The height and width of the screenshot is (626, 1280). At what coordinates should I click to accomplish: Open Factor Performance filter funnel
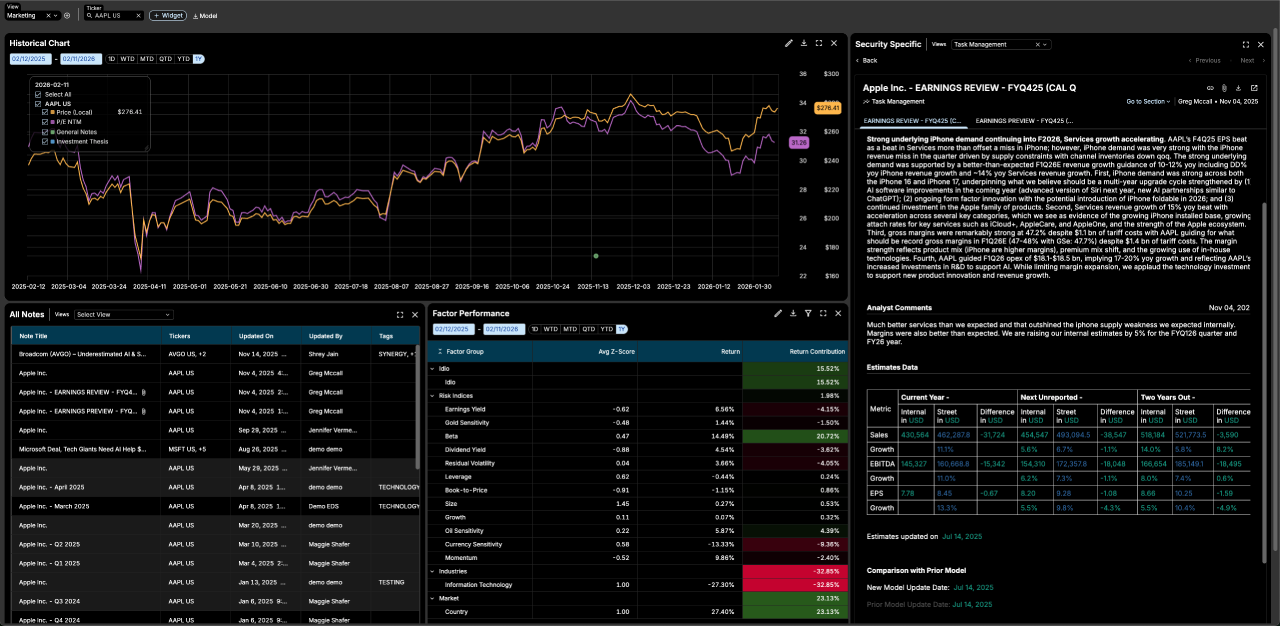tap(808, 313)
